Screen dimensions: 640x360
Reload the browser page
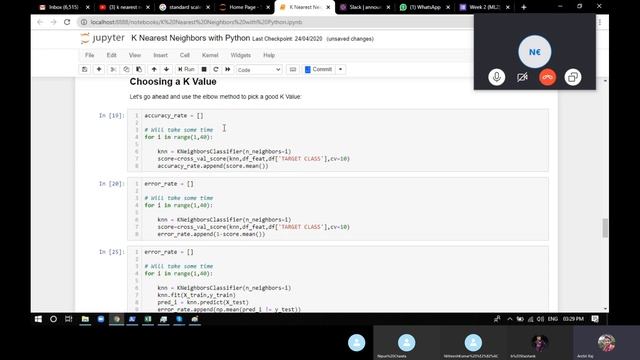click(x=67, y=22)
